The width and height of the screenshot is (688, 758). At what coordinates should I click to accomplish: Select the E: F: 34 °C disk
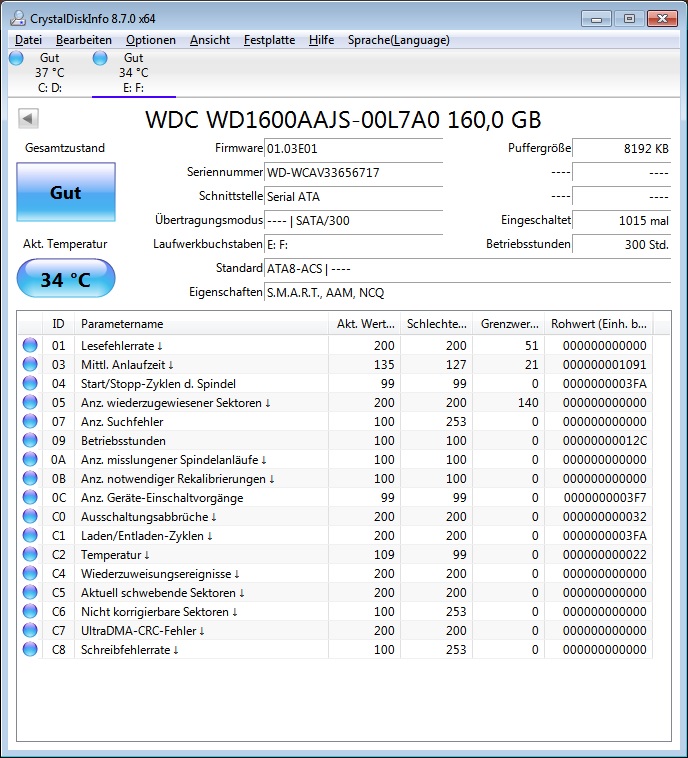(x=134, y=73)
